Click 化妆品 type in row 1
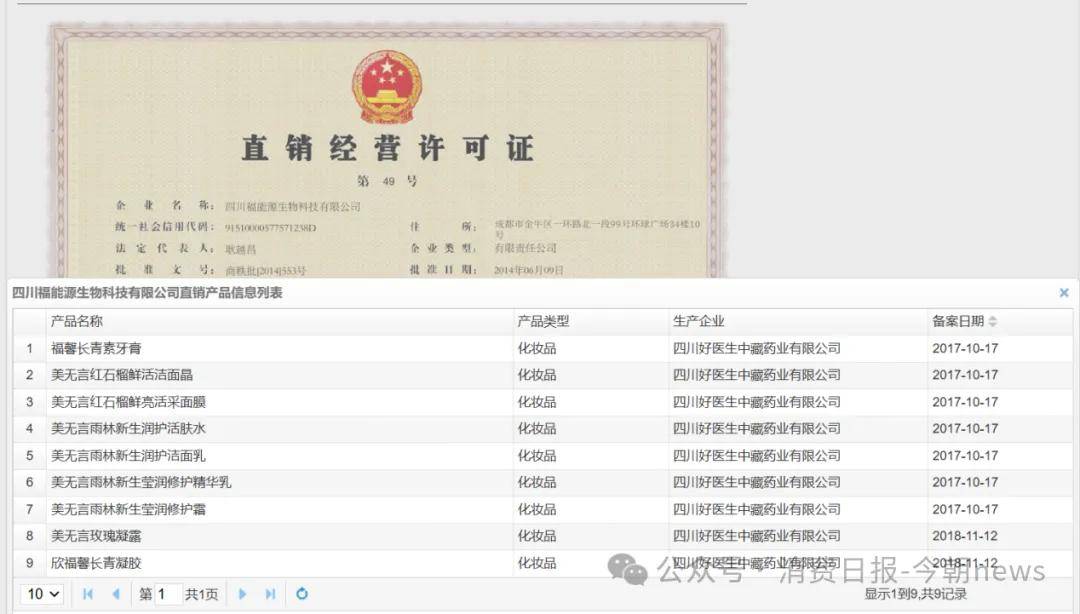This screenshot has width=1080, height=614. (x=537, y=348)
